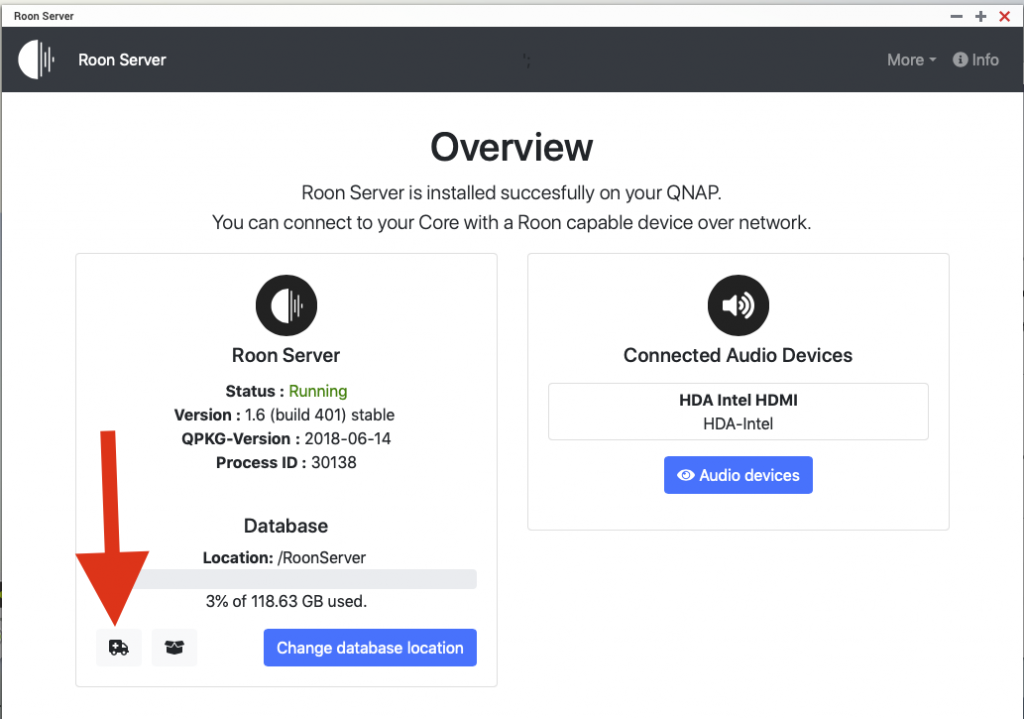Click the Roon logo in header

37,59
